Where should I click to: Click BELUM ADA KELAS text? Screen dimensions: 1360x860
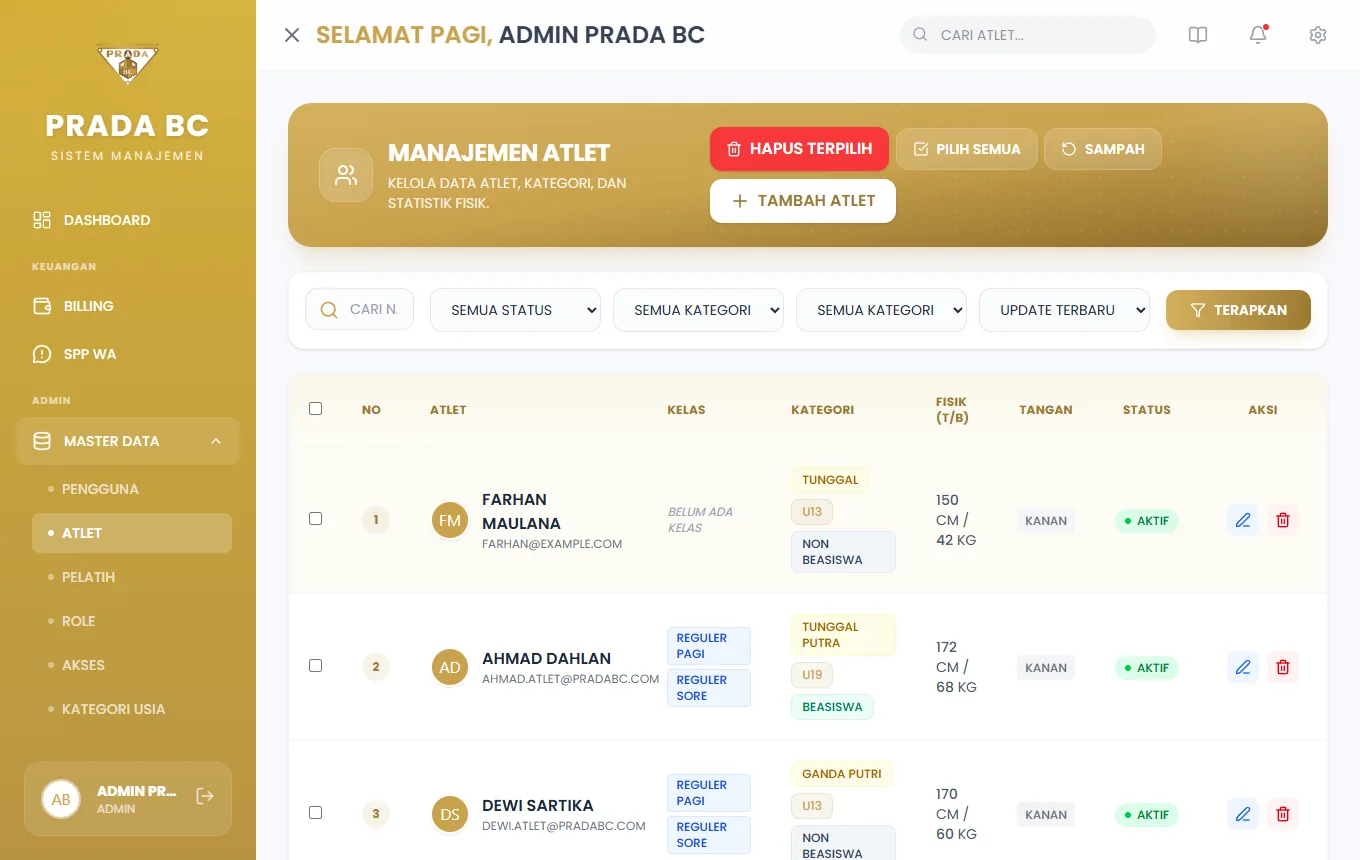[700, 520]
